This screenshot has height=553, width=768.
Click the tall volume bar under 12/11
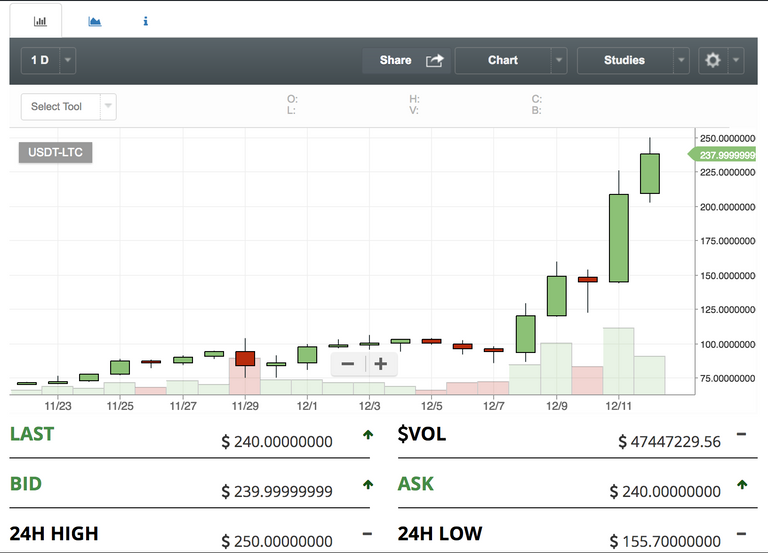[619, 361]
